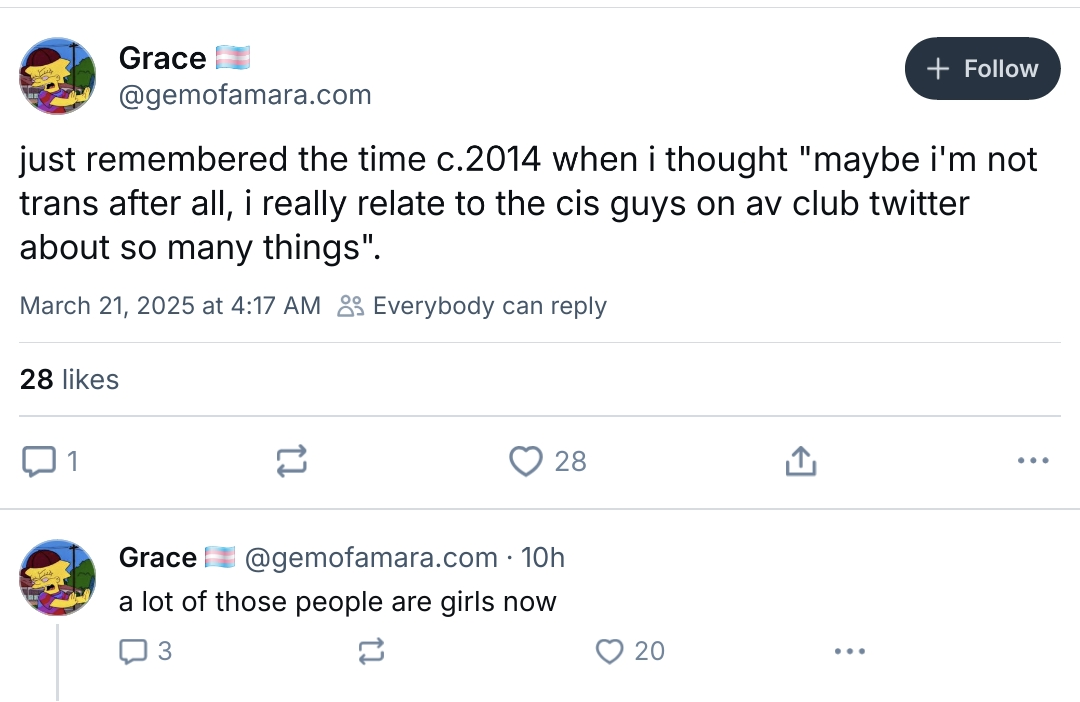Image resolution: width=1080 pixels, height=702 pixels.
Task: Open the @gemofamara.com handle in main post
Action: point(245,95)
